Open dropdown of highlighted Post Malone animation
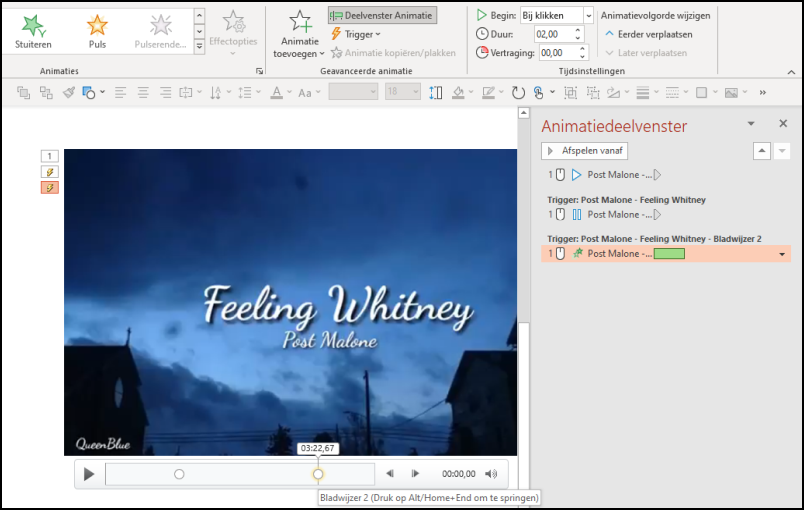The height and width of the screenshot is (510, 804). 782,254
